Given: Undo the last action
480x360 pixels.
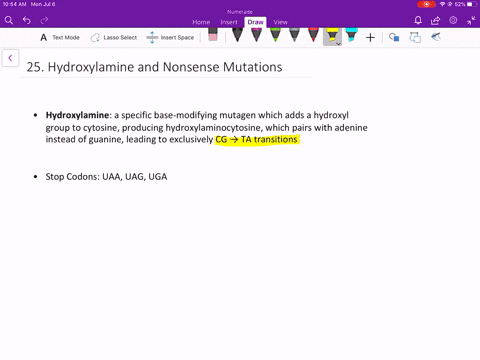Looking at the screenshot, I should pos(27,21).
